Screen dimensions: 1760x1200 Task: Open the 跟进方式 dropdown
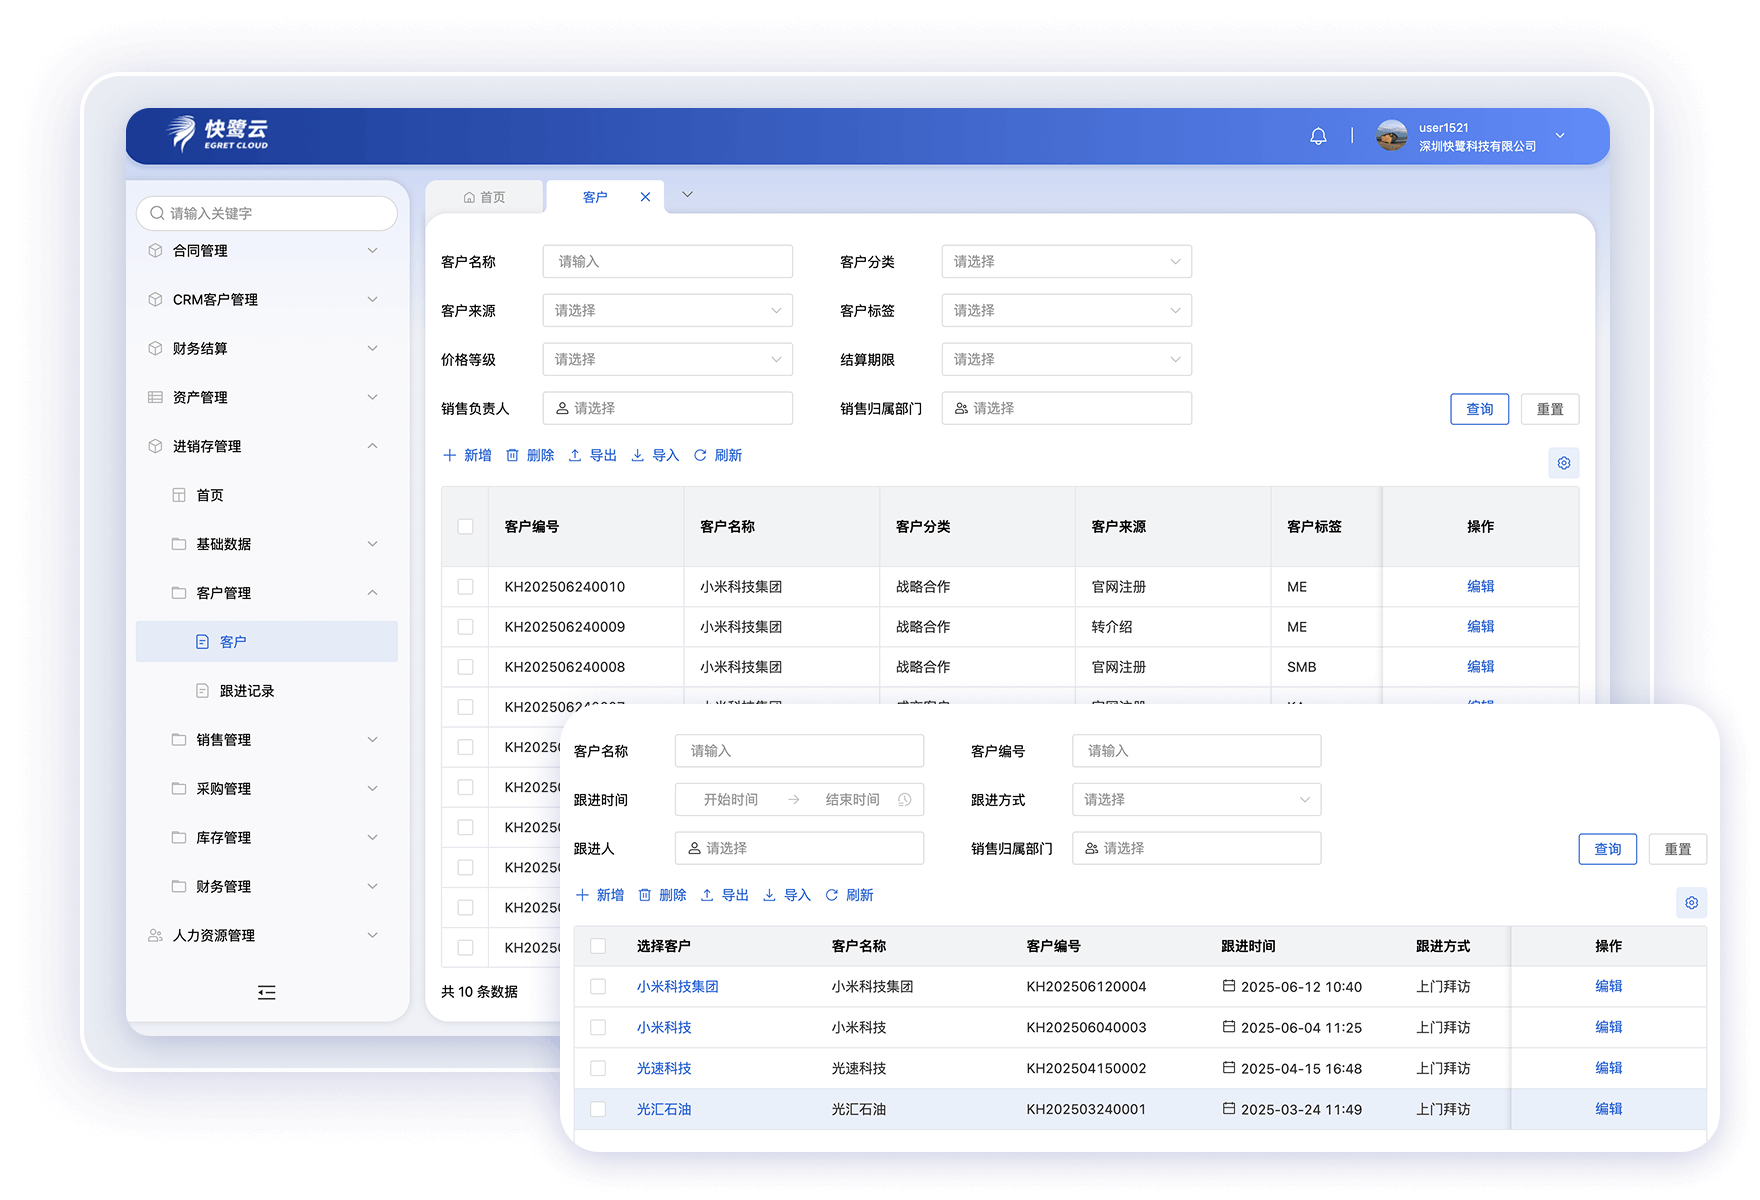[1196, 800]
